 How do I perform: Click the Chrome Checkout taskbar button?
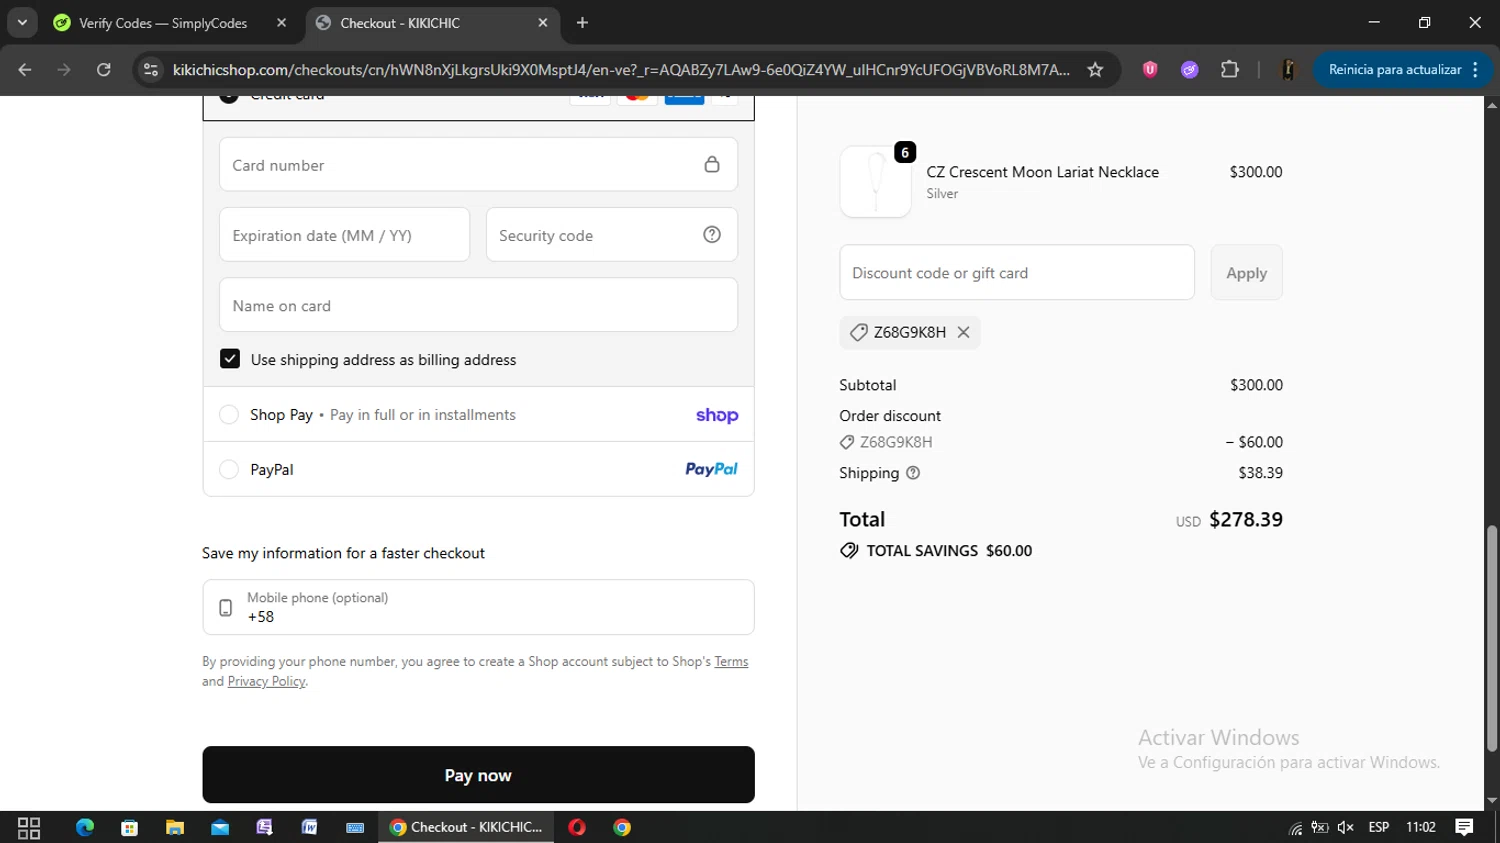tap(466, 827)
